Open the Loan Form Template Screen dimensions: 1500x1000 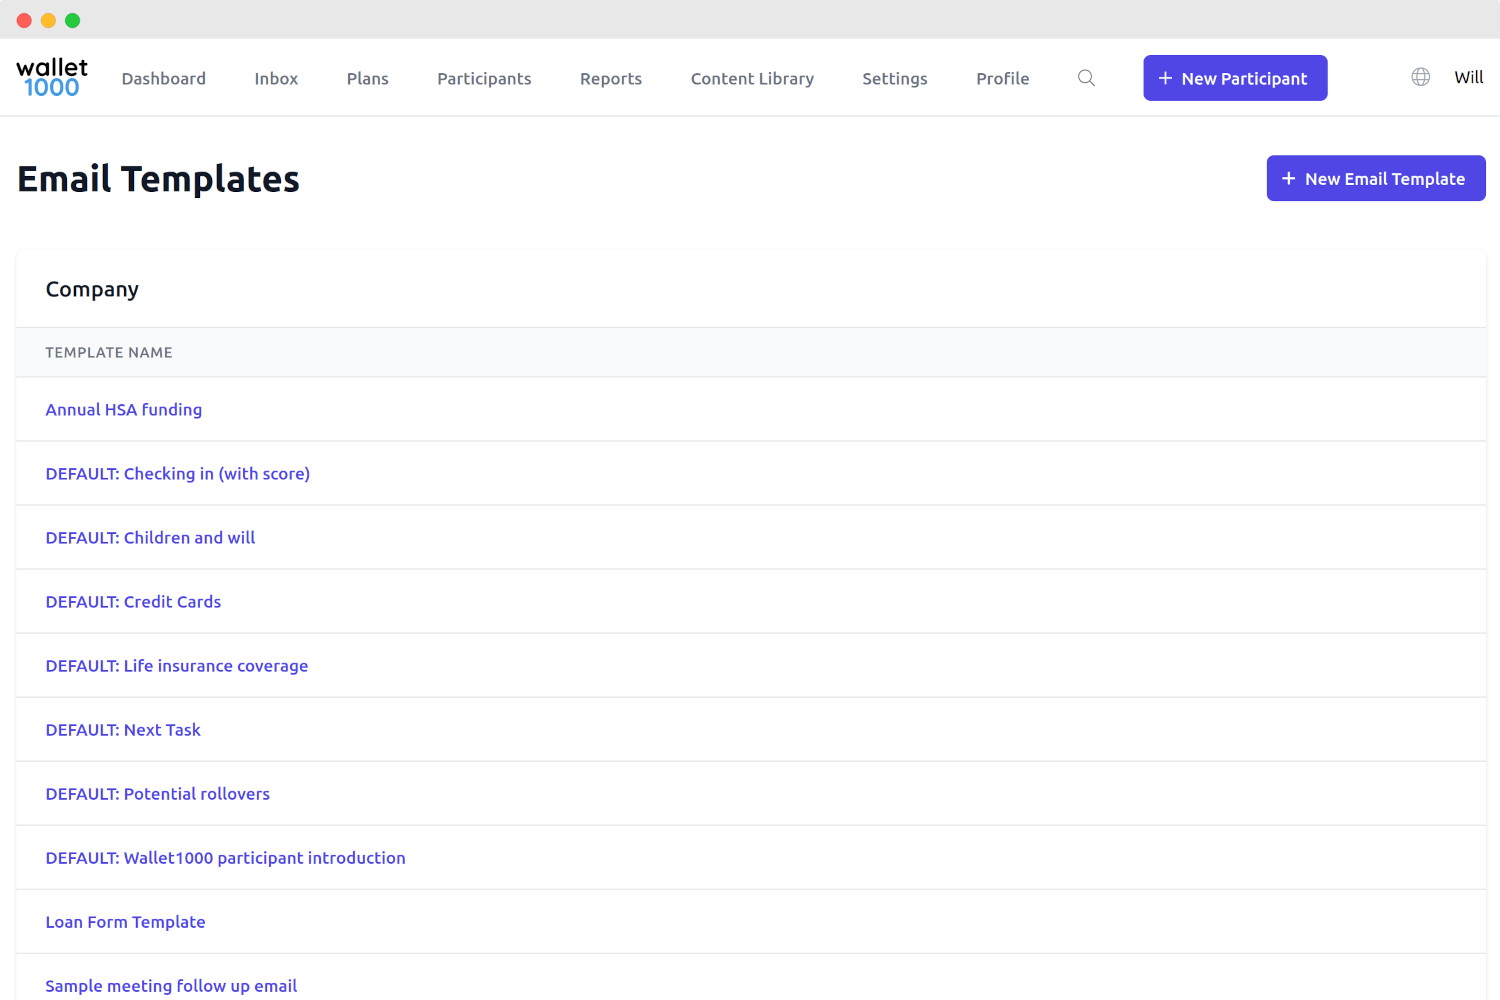coord(125,921)
